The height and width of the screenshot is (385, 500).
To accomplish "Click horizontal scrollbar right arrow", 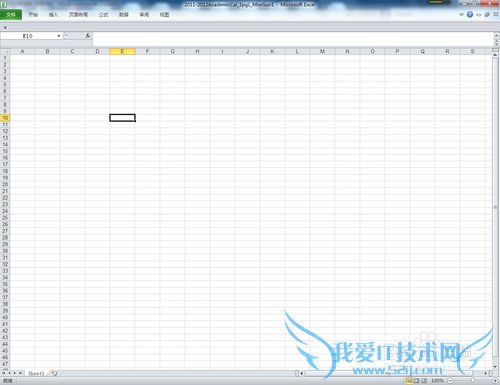I will coord(486,373).
